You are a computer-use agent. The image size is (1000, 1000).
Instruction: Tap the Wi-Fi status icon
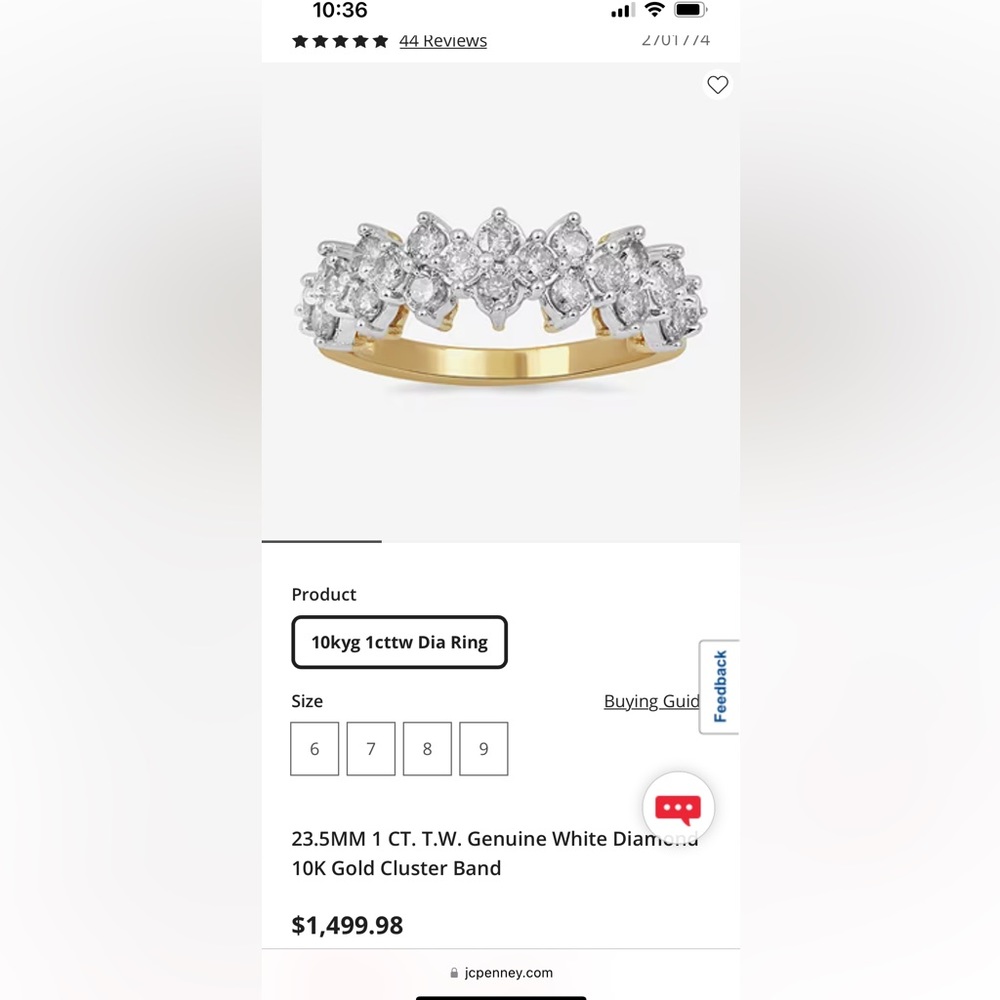[654, 10]
